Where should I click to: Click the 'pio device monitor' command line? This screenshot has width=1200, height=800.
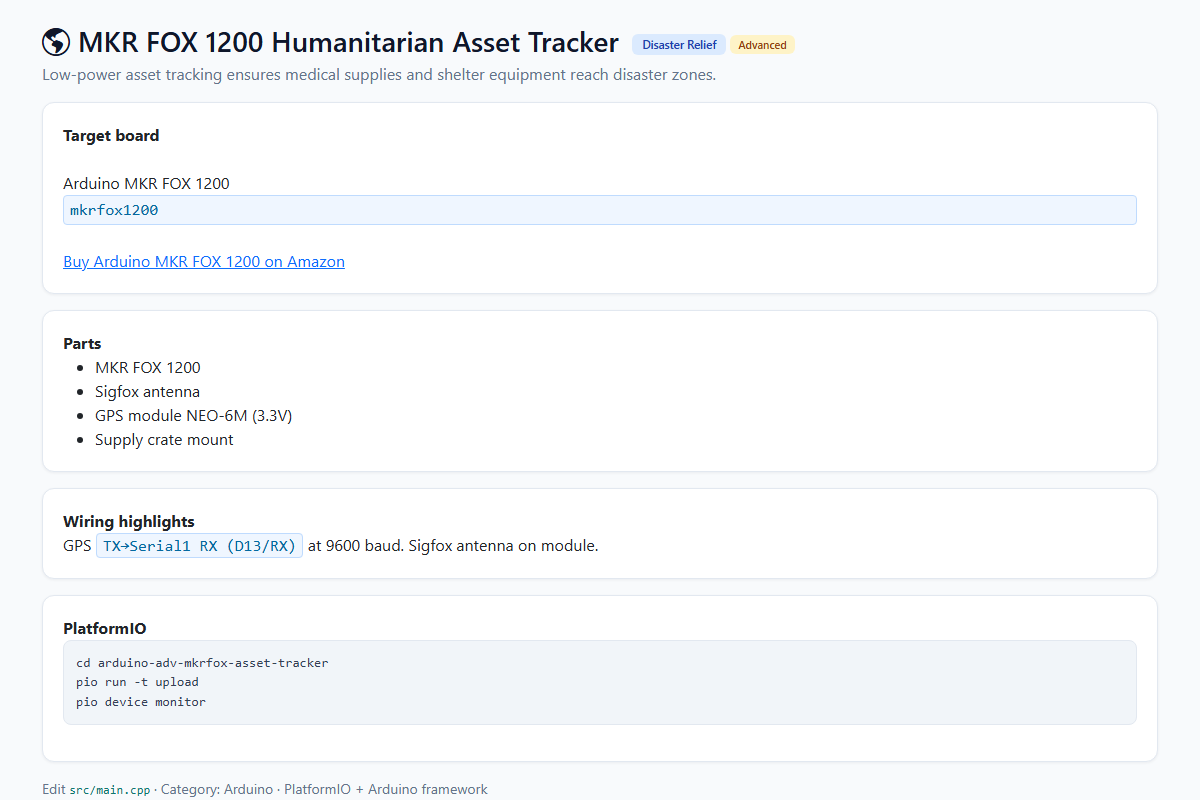(141, 702)
